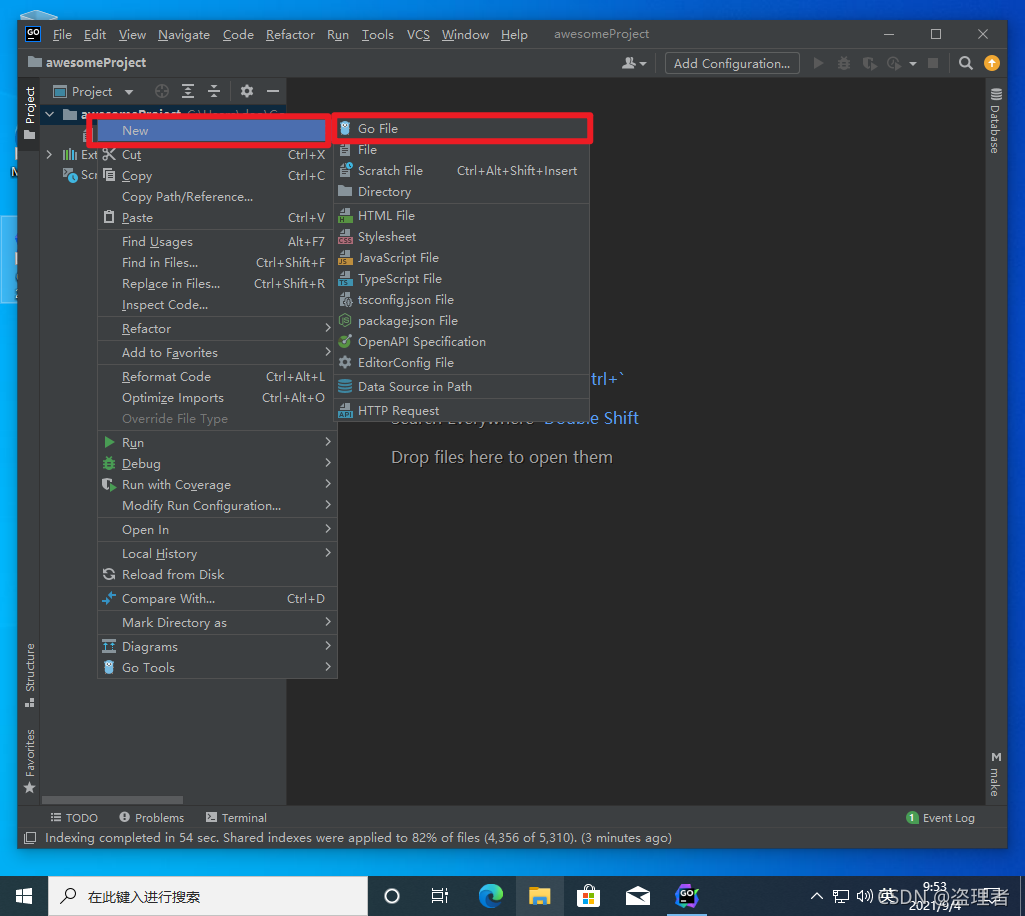Click the Debug bug icon in toolbar
Screen dimensions: 1025x916
tap(844, 63)
